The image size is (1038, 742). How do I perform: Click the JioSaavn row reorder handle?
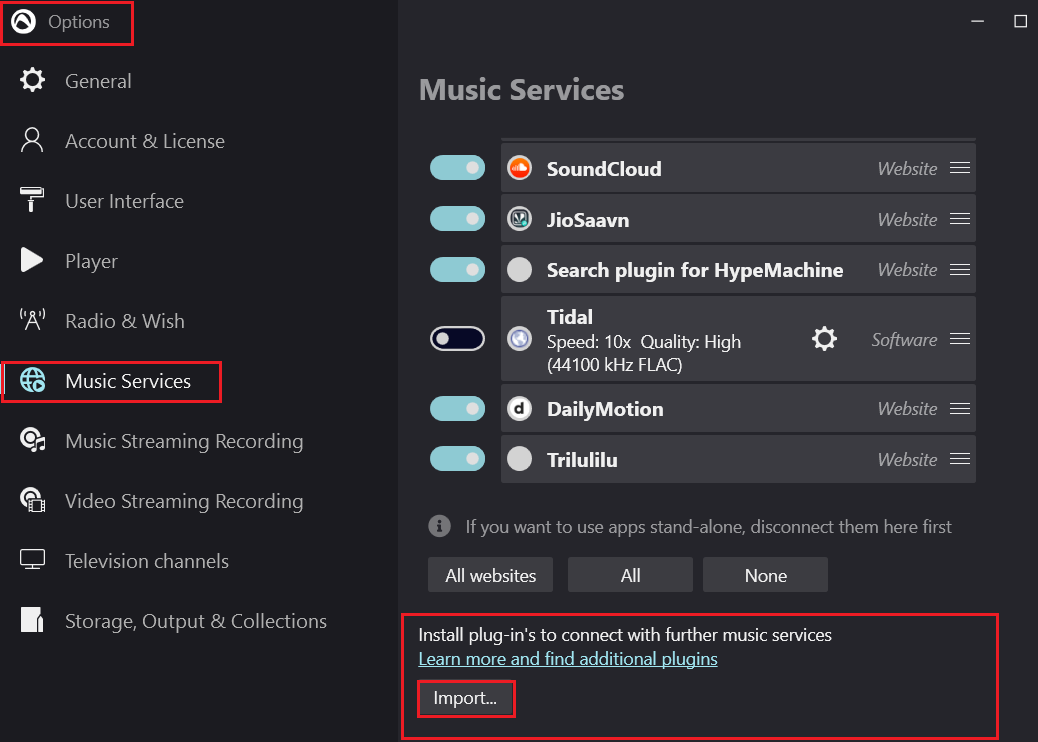[960, 218]
